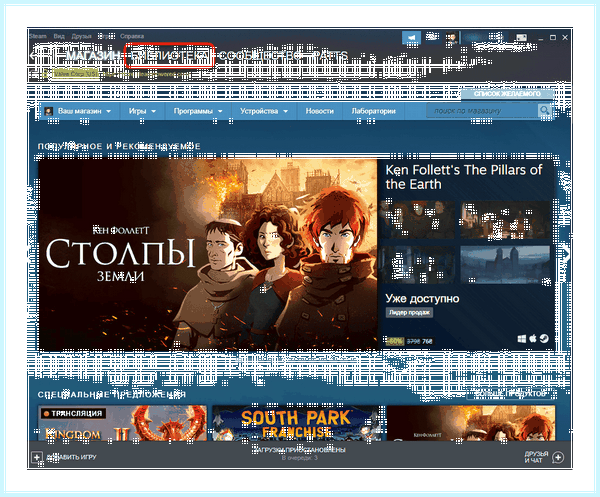Switch to the СООБЩЕСТВО section
600x497 pixels.
(260, 56)
